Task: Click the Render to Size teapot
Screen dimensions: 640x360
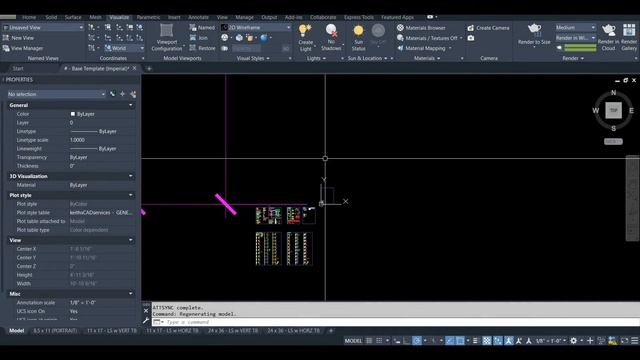Action: point(534,29)
